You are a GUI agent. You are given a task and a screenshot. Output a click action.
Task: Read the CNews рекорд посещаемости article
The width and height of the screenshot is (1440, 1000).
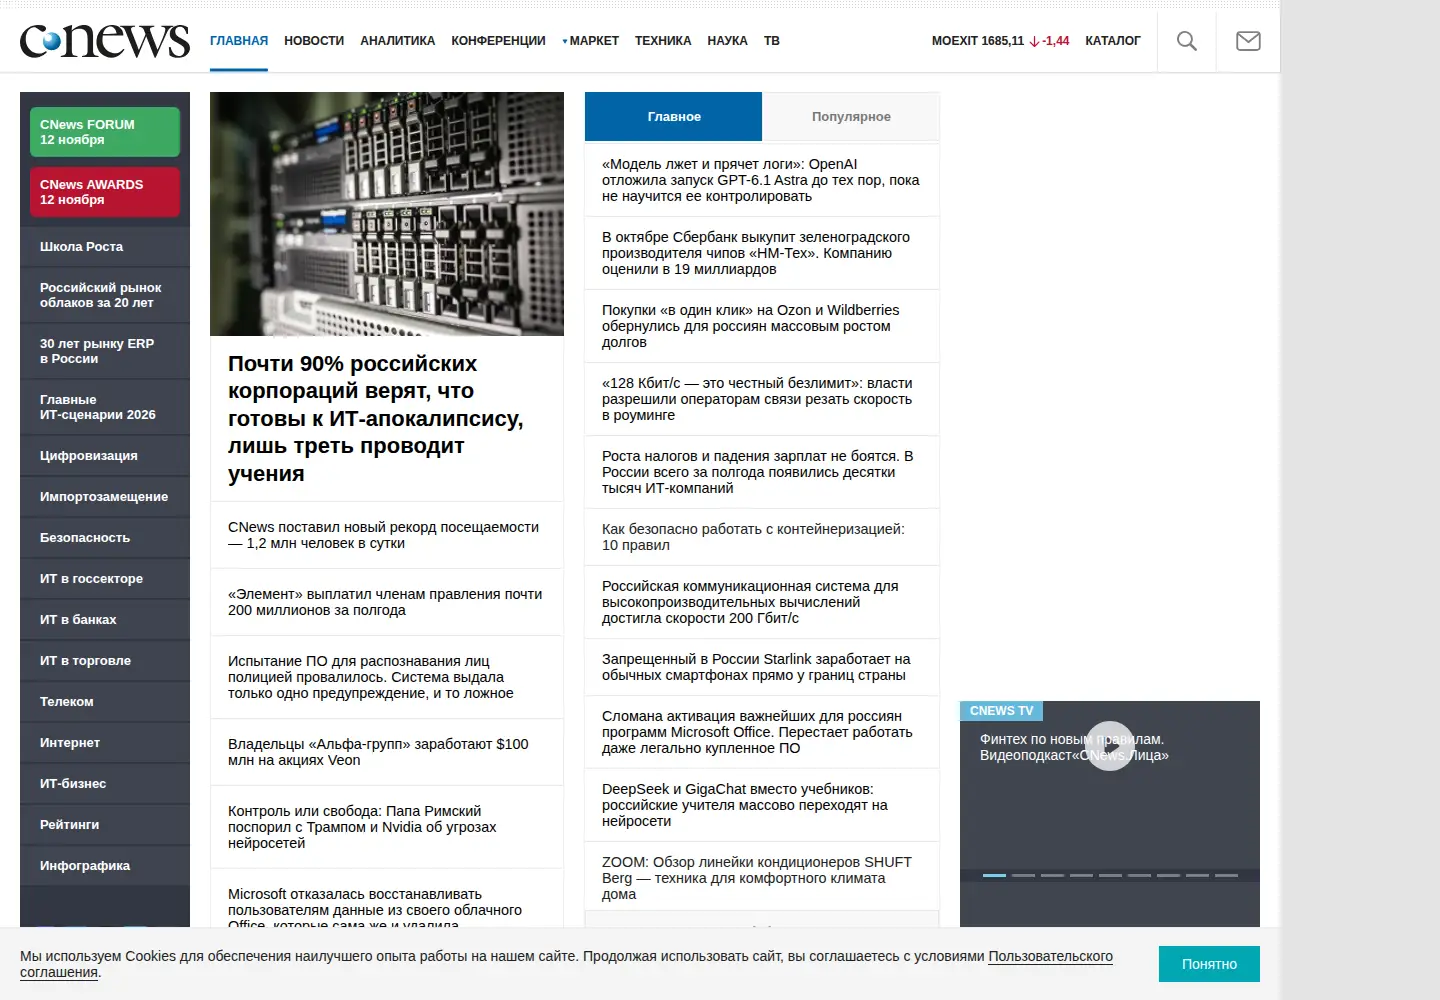[x=383, y=535]
